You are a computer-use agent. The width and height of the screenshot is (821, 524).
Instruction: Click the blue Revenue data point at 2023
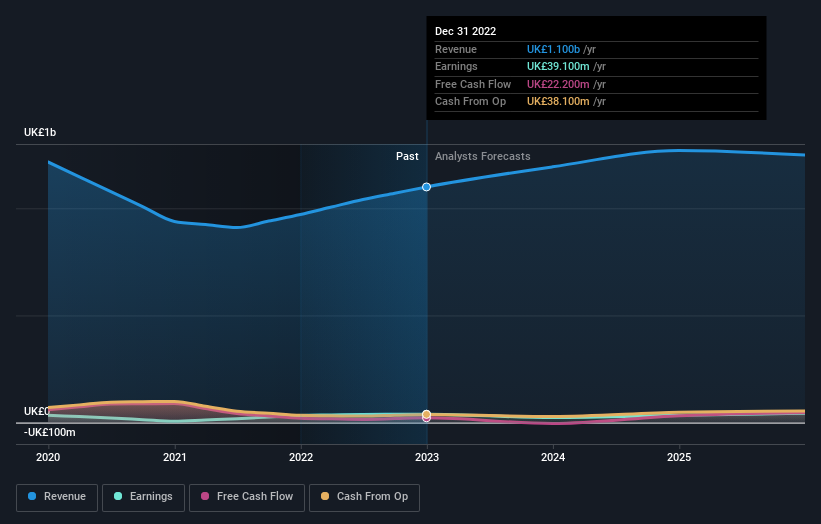427,187
